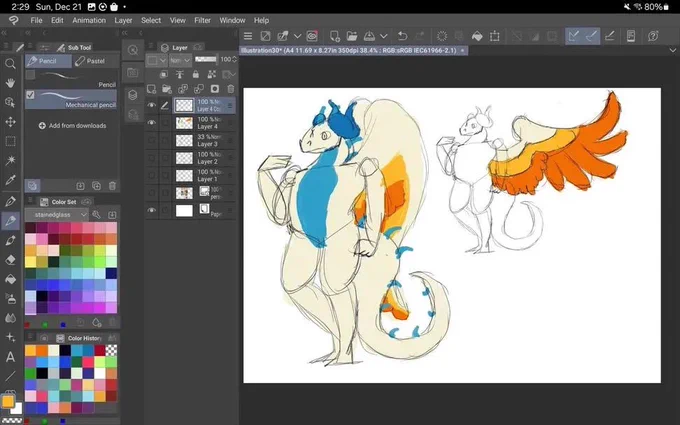Image resolution: width=680 pixels, height=425 pixels.
Task: Open the stainedglass color set dropdown
Action: coord(57,215)
